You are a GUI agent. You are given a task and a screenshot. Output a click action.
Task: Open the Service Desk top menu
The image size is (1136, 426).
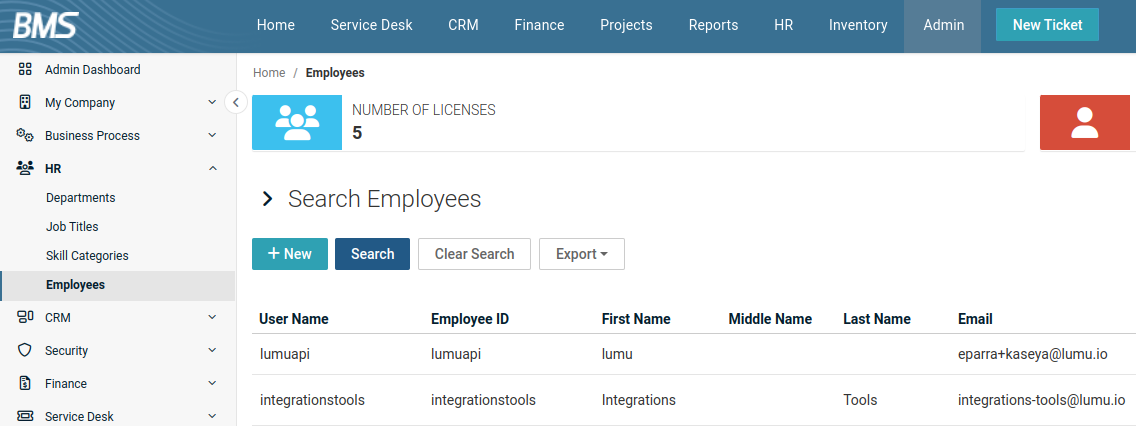(x=371, y=25)
